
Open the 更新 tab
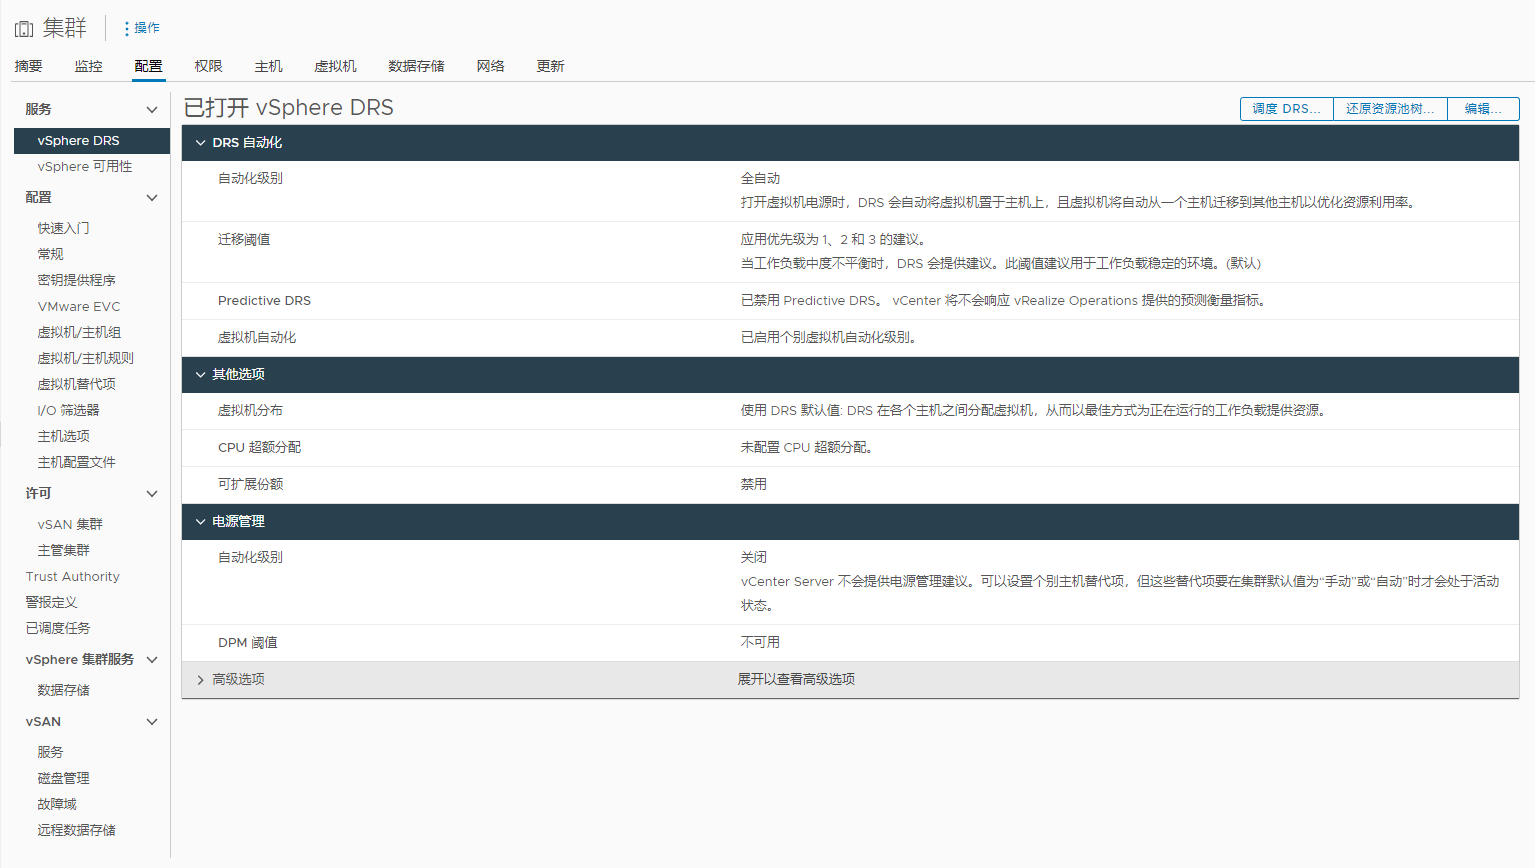coord(550,66)
